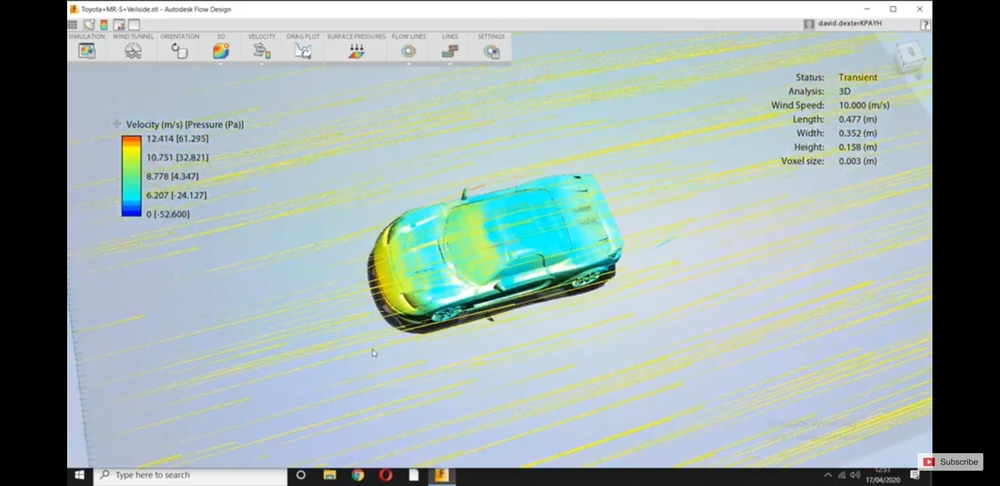The width and height of the screenshot is (1000, 486).
Task: Click the user avatar icon
Action: tap(809, 24)
